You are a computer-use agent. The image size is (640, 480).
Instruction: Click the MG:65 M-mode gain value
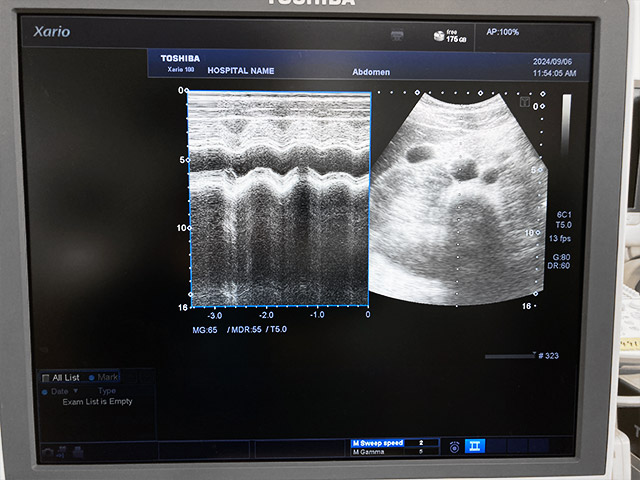205,330
